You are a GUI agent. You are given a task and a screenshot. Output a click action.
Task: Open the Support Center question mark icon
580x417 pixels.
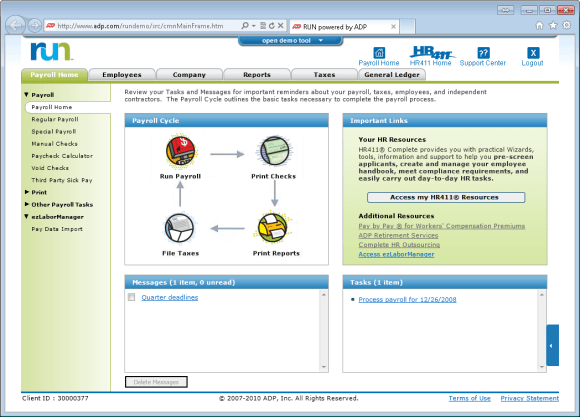point(483,53)
